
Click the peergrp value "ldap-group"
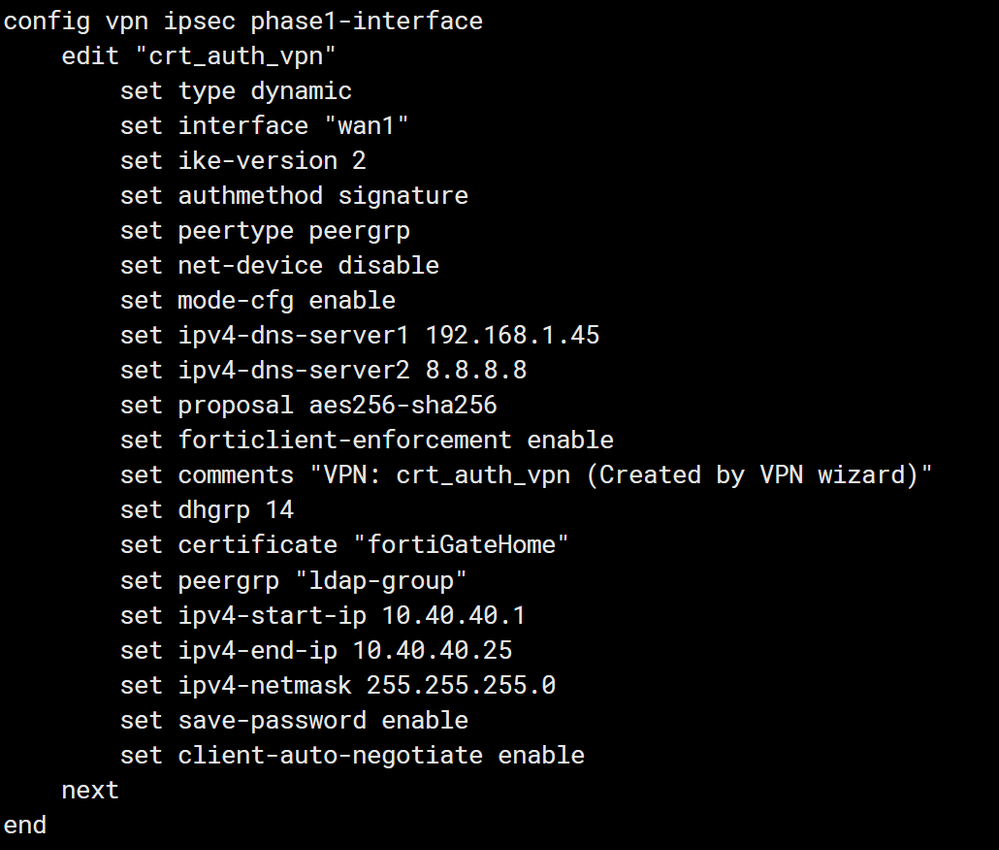coord(403,581)
